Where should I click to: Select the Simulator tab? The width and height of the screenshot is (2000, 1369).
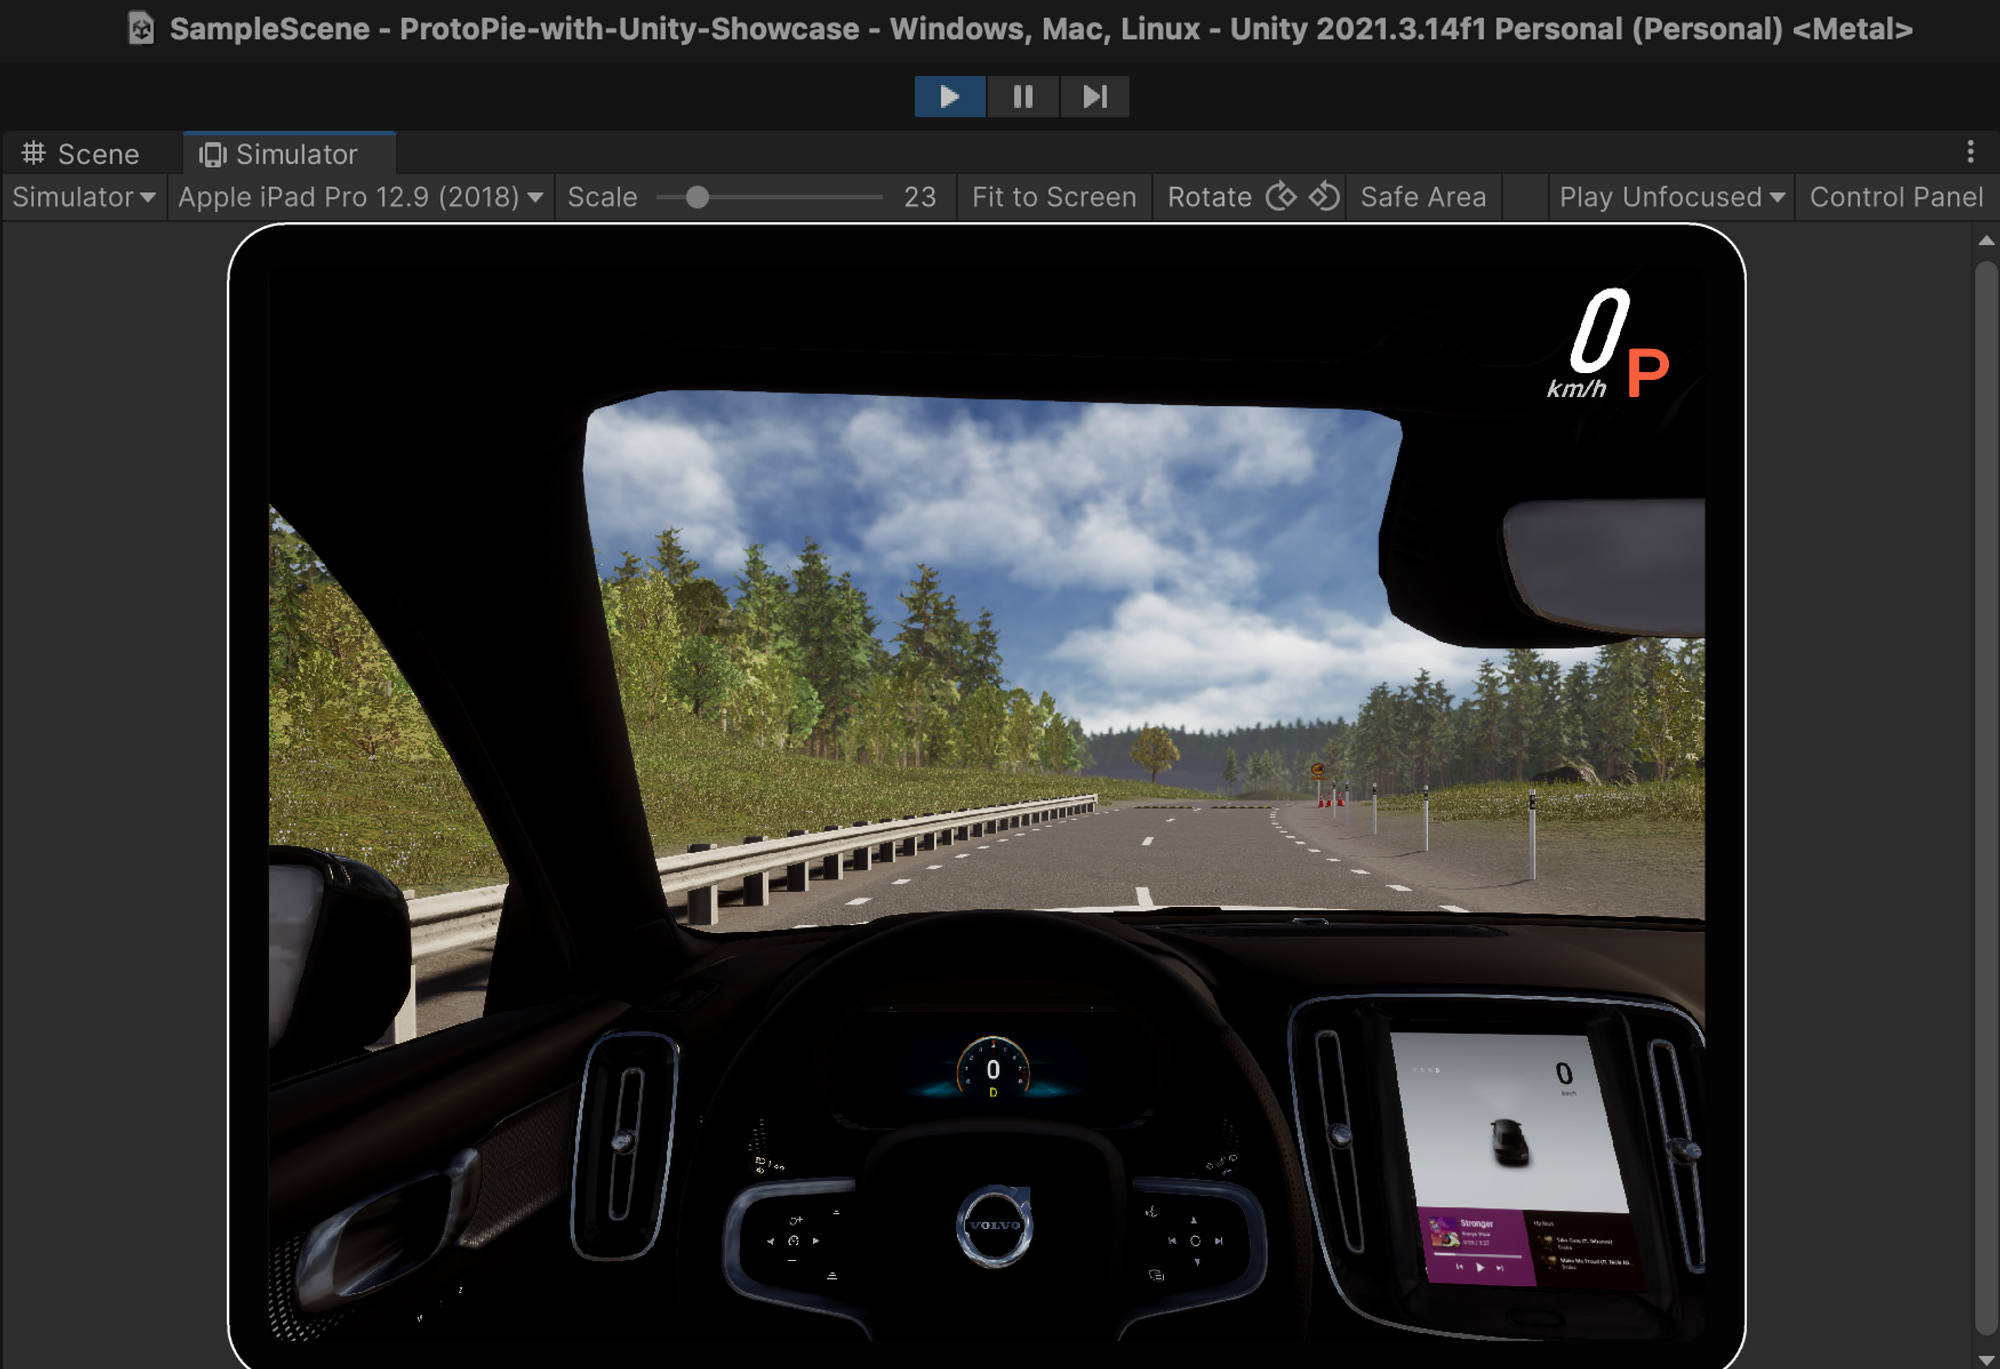(280, 154)
